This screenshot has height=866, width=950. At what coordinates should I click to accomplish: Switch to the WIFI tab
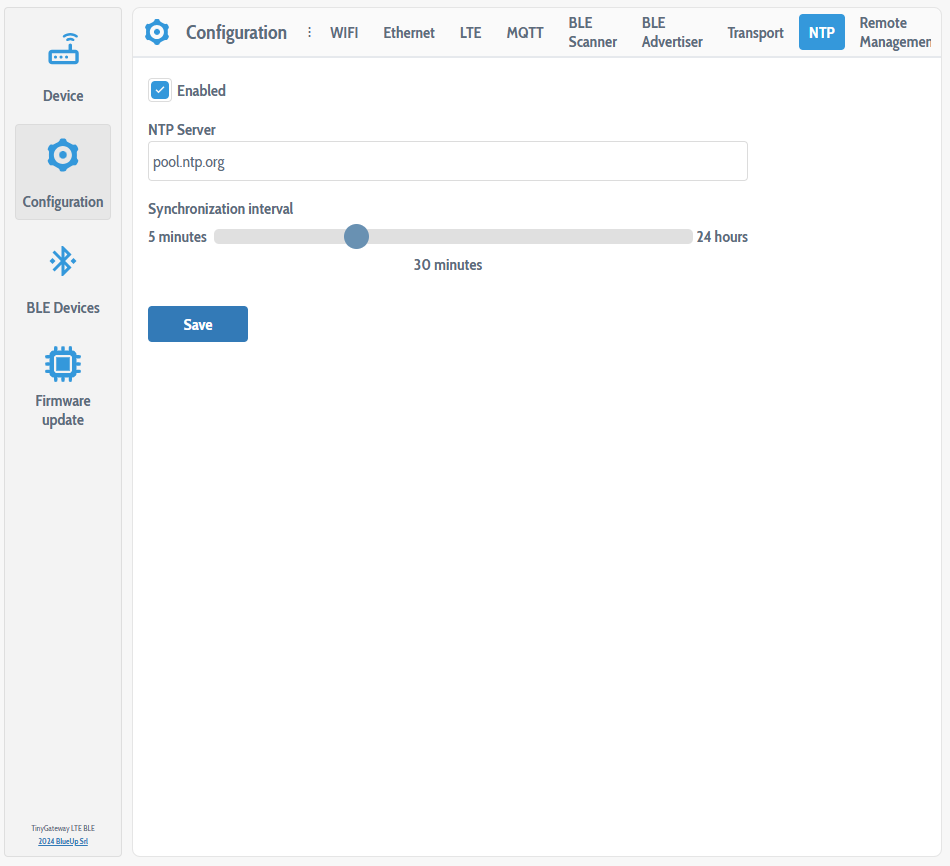point(344,33)
